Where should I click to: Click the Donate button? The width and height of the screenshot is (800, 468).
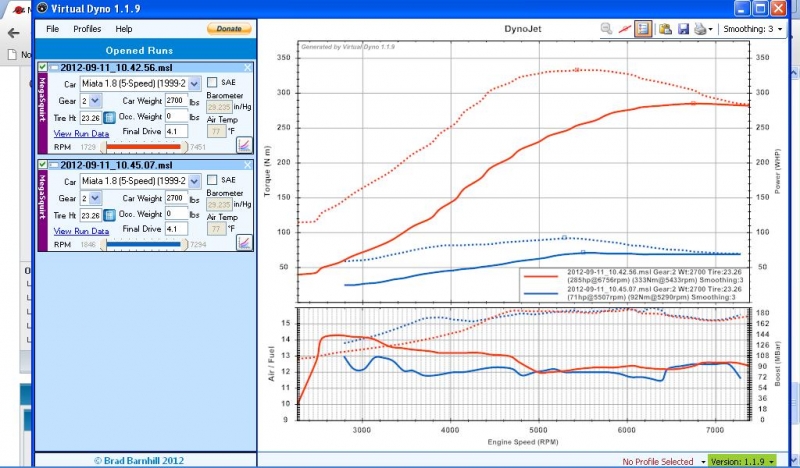point(229,29)
